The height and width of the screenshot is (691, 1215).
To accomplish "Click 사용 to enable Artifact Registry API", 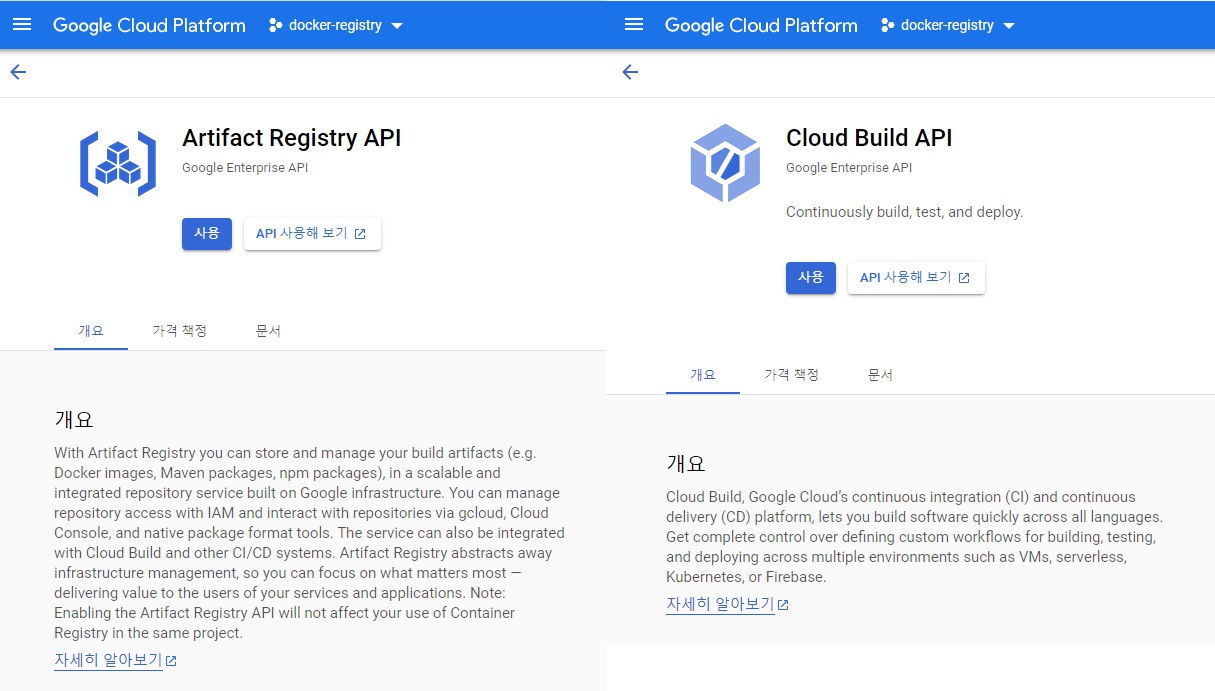I will pyautogui.click(x=206, y=233).
